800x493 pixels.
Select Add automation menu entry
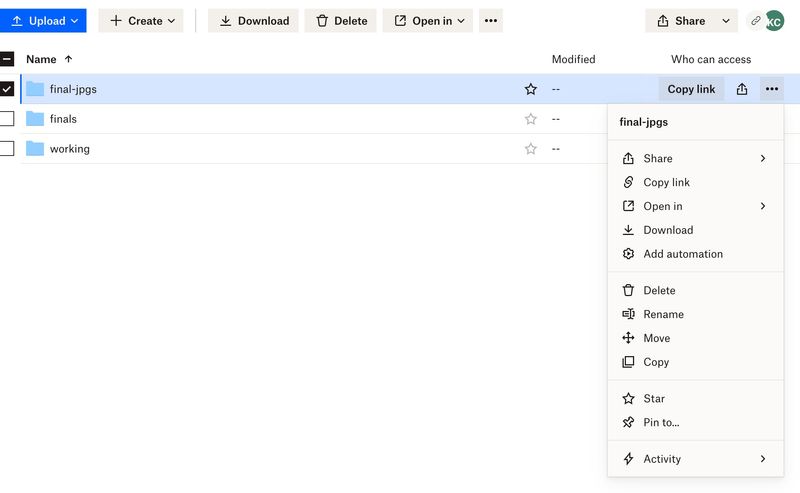682,254
